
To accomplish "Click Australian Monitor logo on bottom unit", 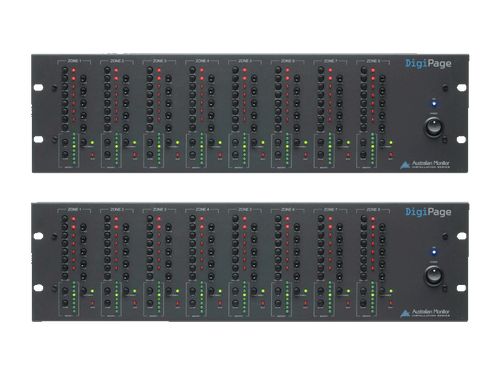I will pyautogui.click(x=425, y=313).
